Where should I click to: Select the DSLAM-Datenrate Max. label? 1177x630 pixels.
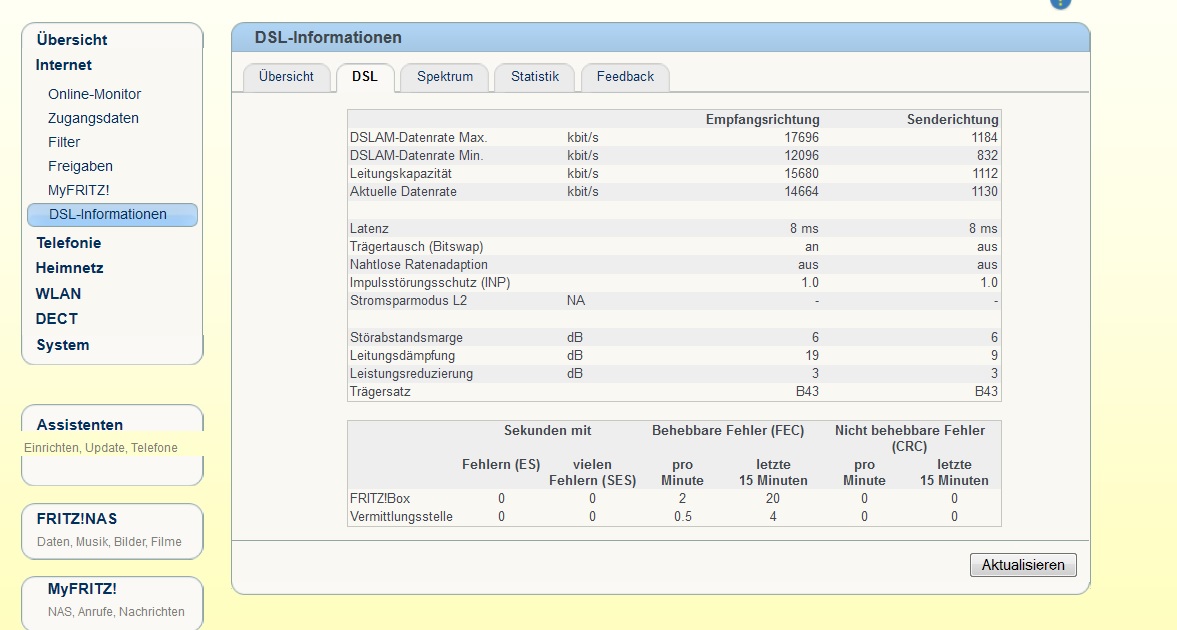pyautogui.click(x=418, y=137)
